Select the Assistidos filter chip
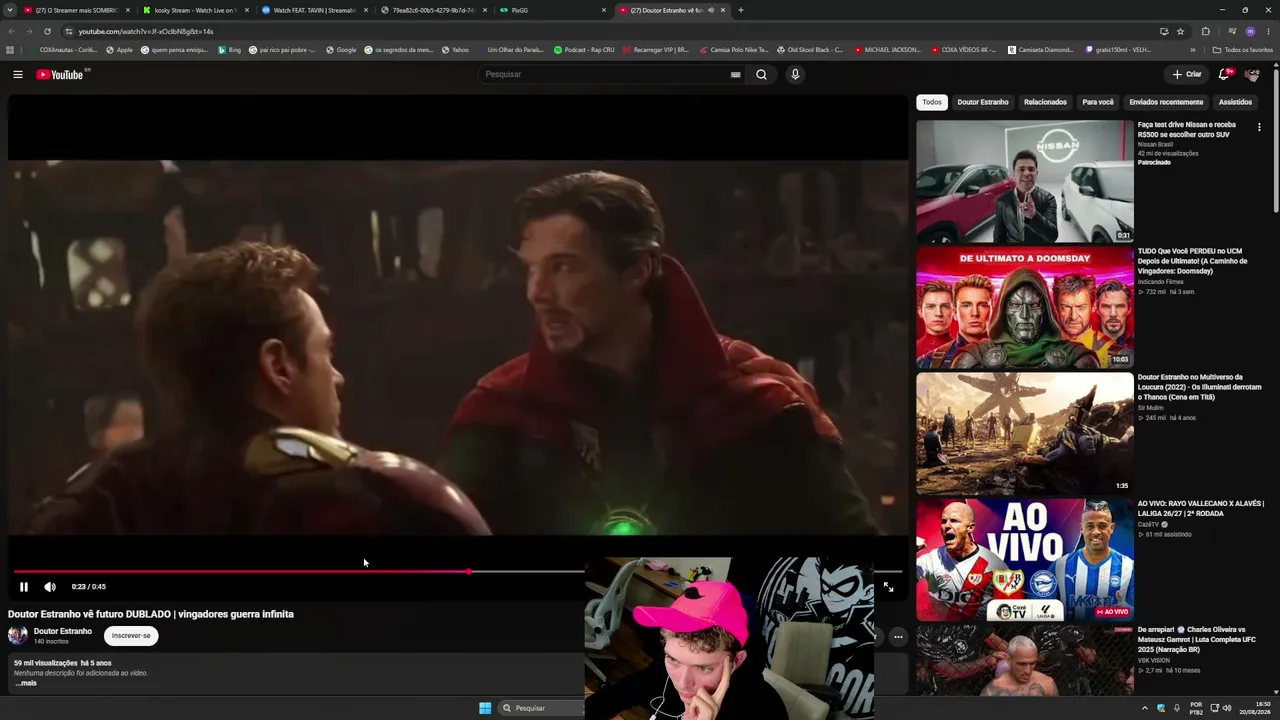1280x720 pixels. point(1235,102)
